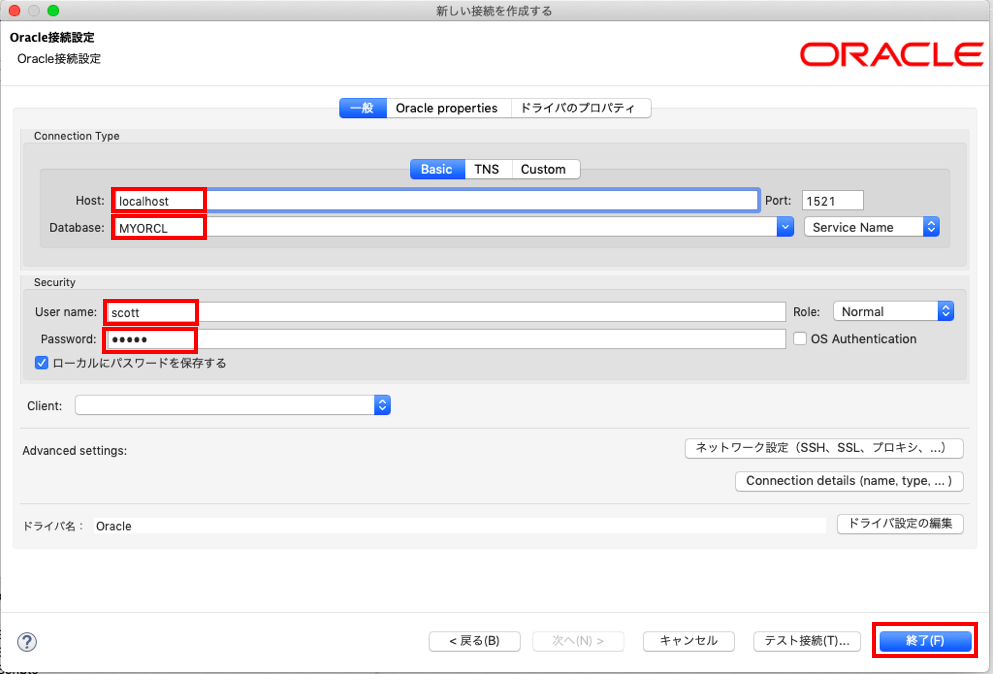Screen dimensions: 993x674
Task: Uncheck ローカルにパスワードを保存する checkbox
Action: tap(42, 363)
